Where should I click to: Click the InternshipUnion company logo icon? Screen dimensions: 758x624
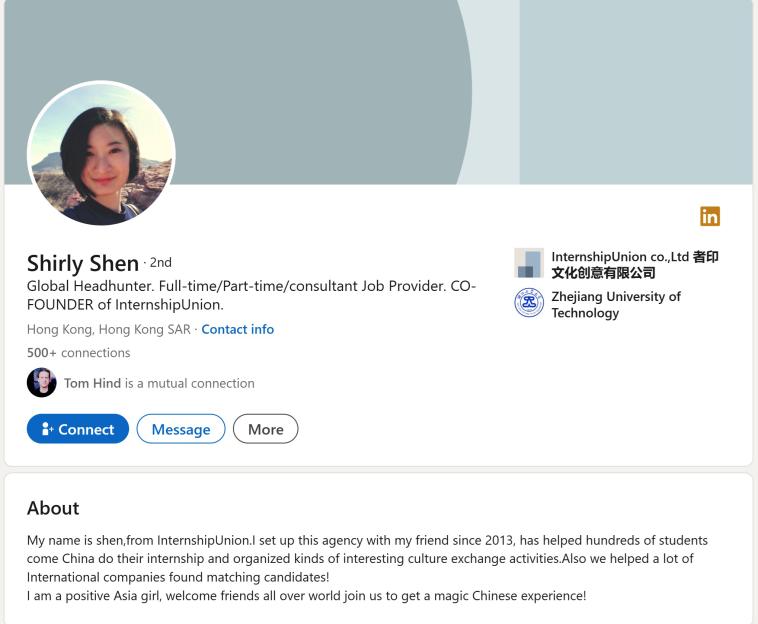[529, 263]
